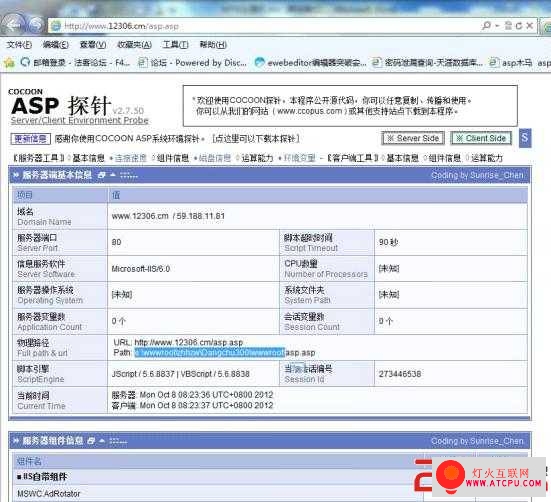The width and height of the screenshot is (551, 502).
Task: Click the domain value 'www.12306.cn / 59.188.11.81'
Action: coord(168,216)
